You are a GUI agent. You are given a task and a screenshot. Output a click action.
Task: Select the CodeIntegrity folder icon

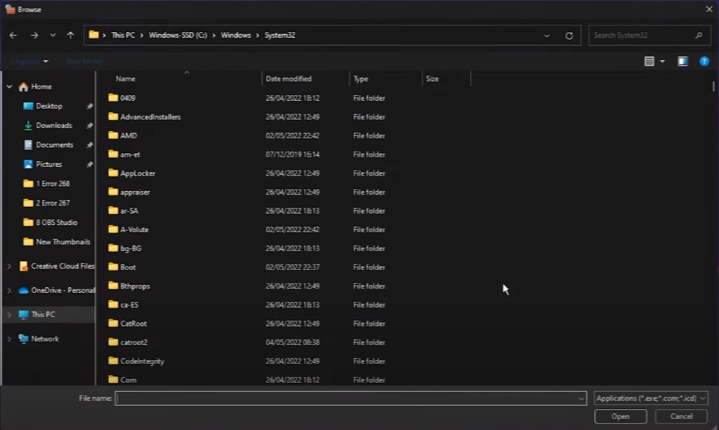[x=113, y=361]
